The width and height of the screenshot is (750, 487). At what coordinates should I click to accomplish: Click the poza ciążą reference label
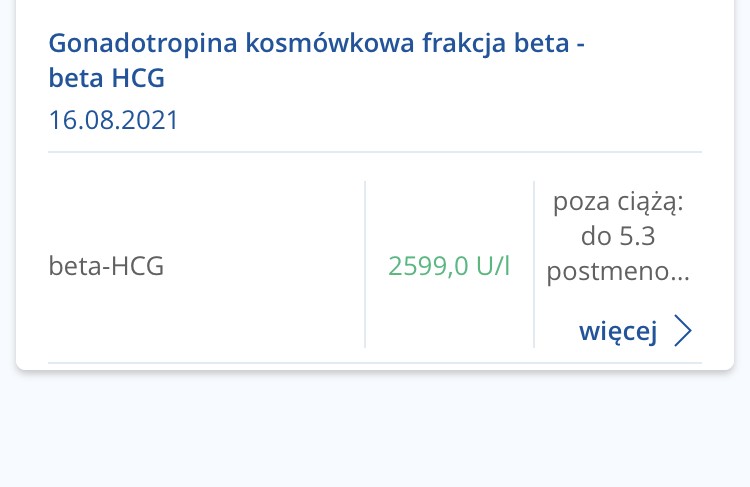coord(618,203)
